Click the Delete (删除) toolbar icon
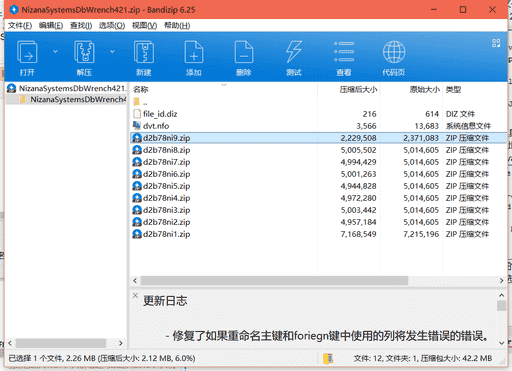This screenshot has height=371, width=512. click(244, 52)
